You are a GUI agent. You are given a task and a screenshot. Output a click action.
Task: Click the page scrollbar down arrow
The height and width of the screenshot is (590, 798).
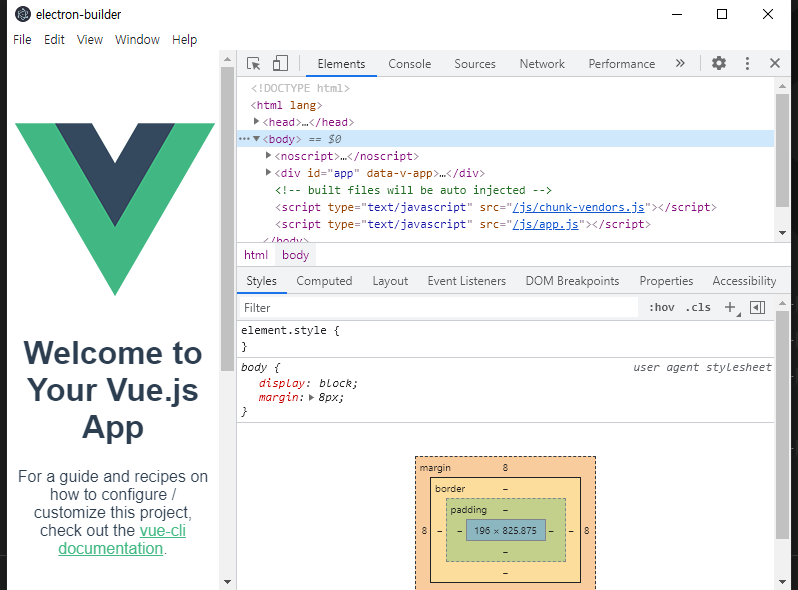pyautogui.click(x=227, y=581)
